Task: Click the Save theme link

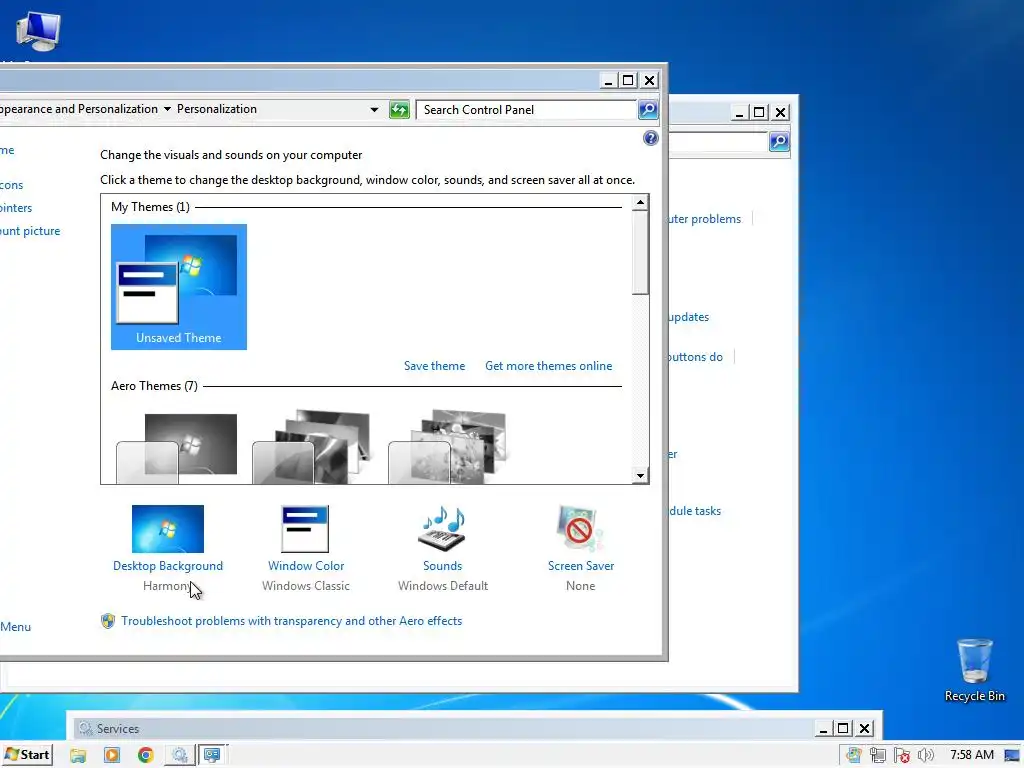Action: 434,366
